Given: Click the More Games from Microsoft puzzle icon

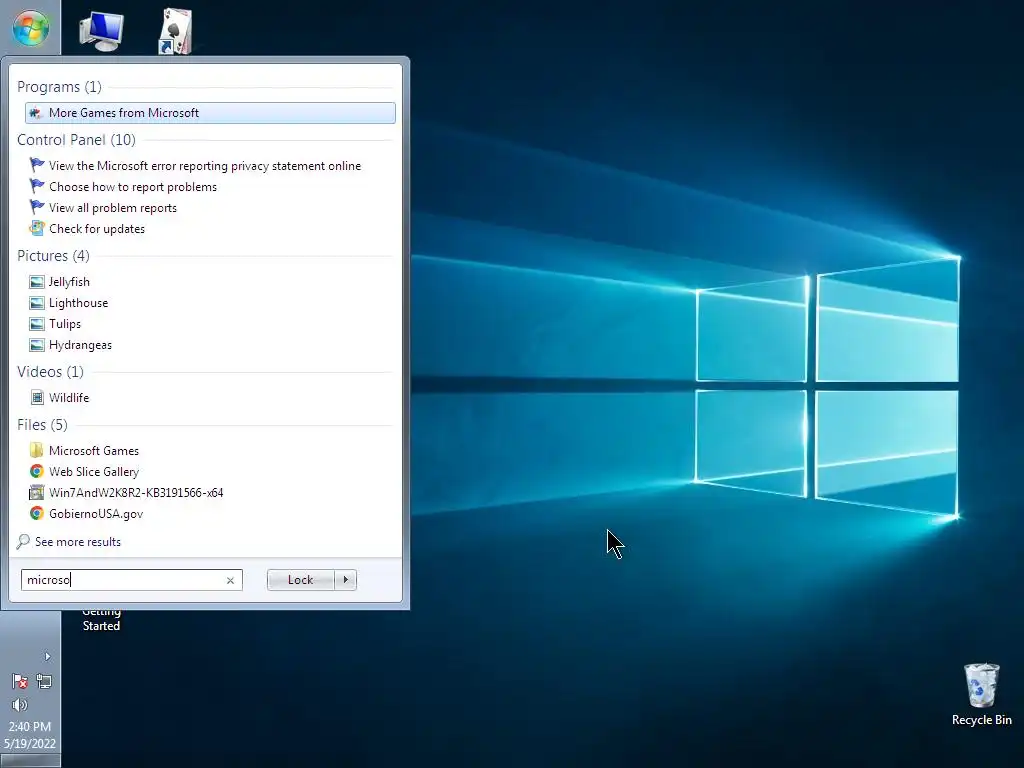Looking at the screenshot, I should pyautogui.click(x=36, y=113).
